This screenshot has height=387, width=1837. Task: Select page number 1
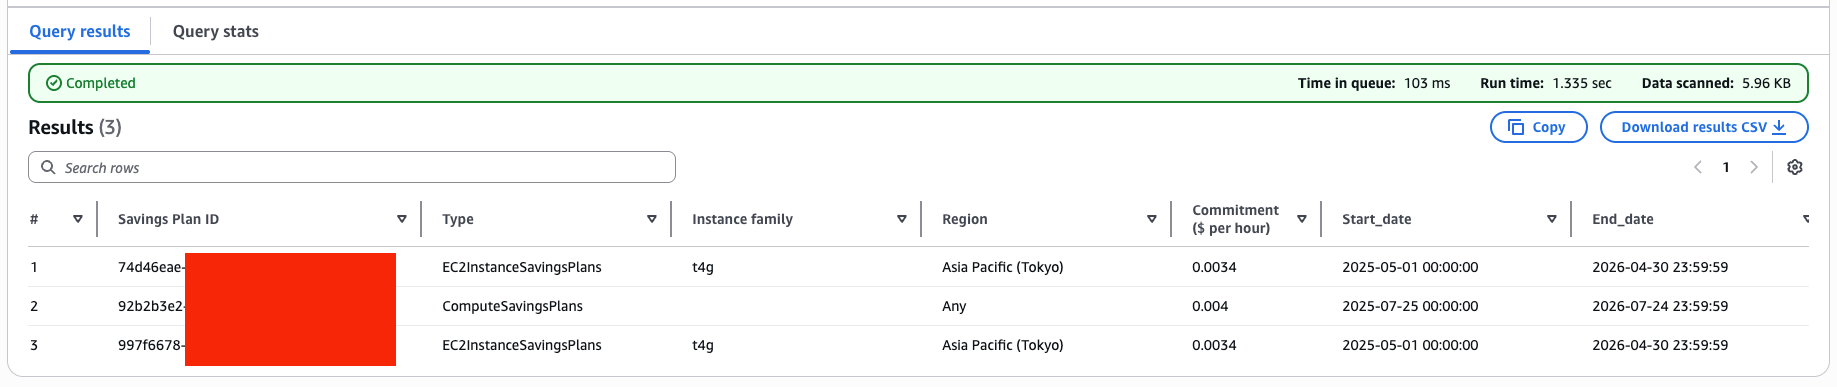(1726, 167)
